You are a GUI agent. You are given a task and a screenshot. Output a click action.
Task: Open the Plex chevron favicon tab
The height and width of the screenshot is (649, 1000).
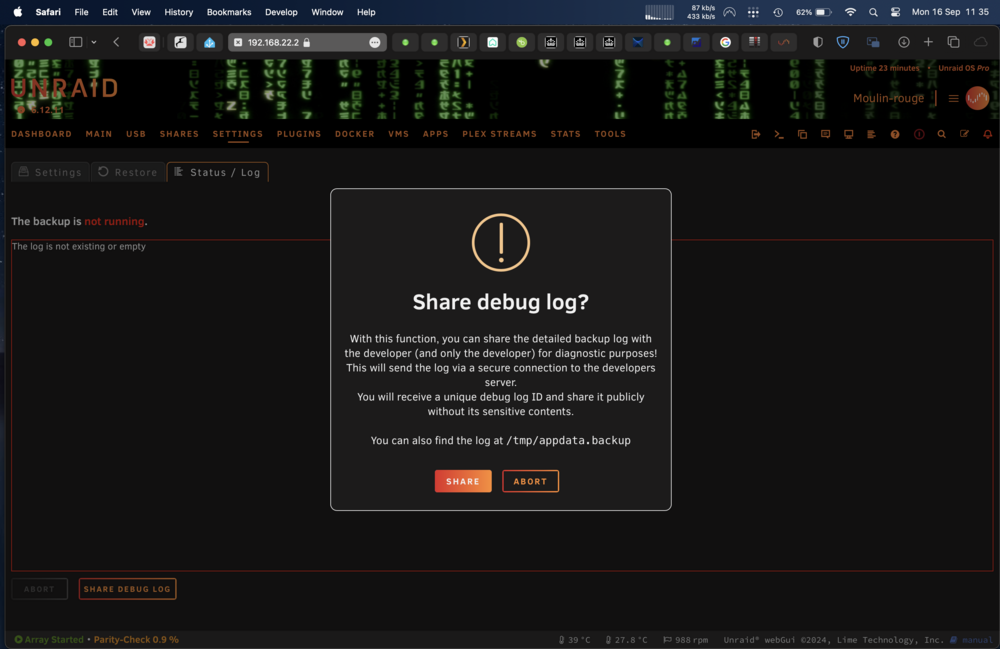pyautogui.click(x=464, y=42)
